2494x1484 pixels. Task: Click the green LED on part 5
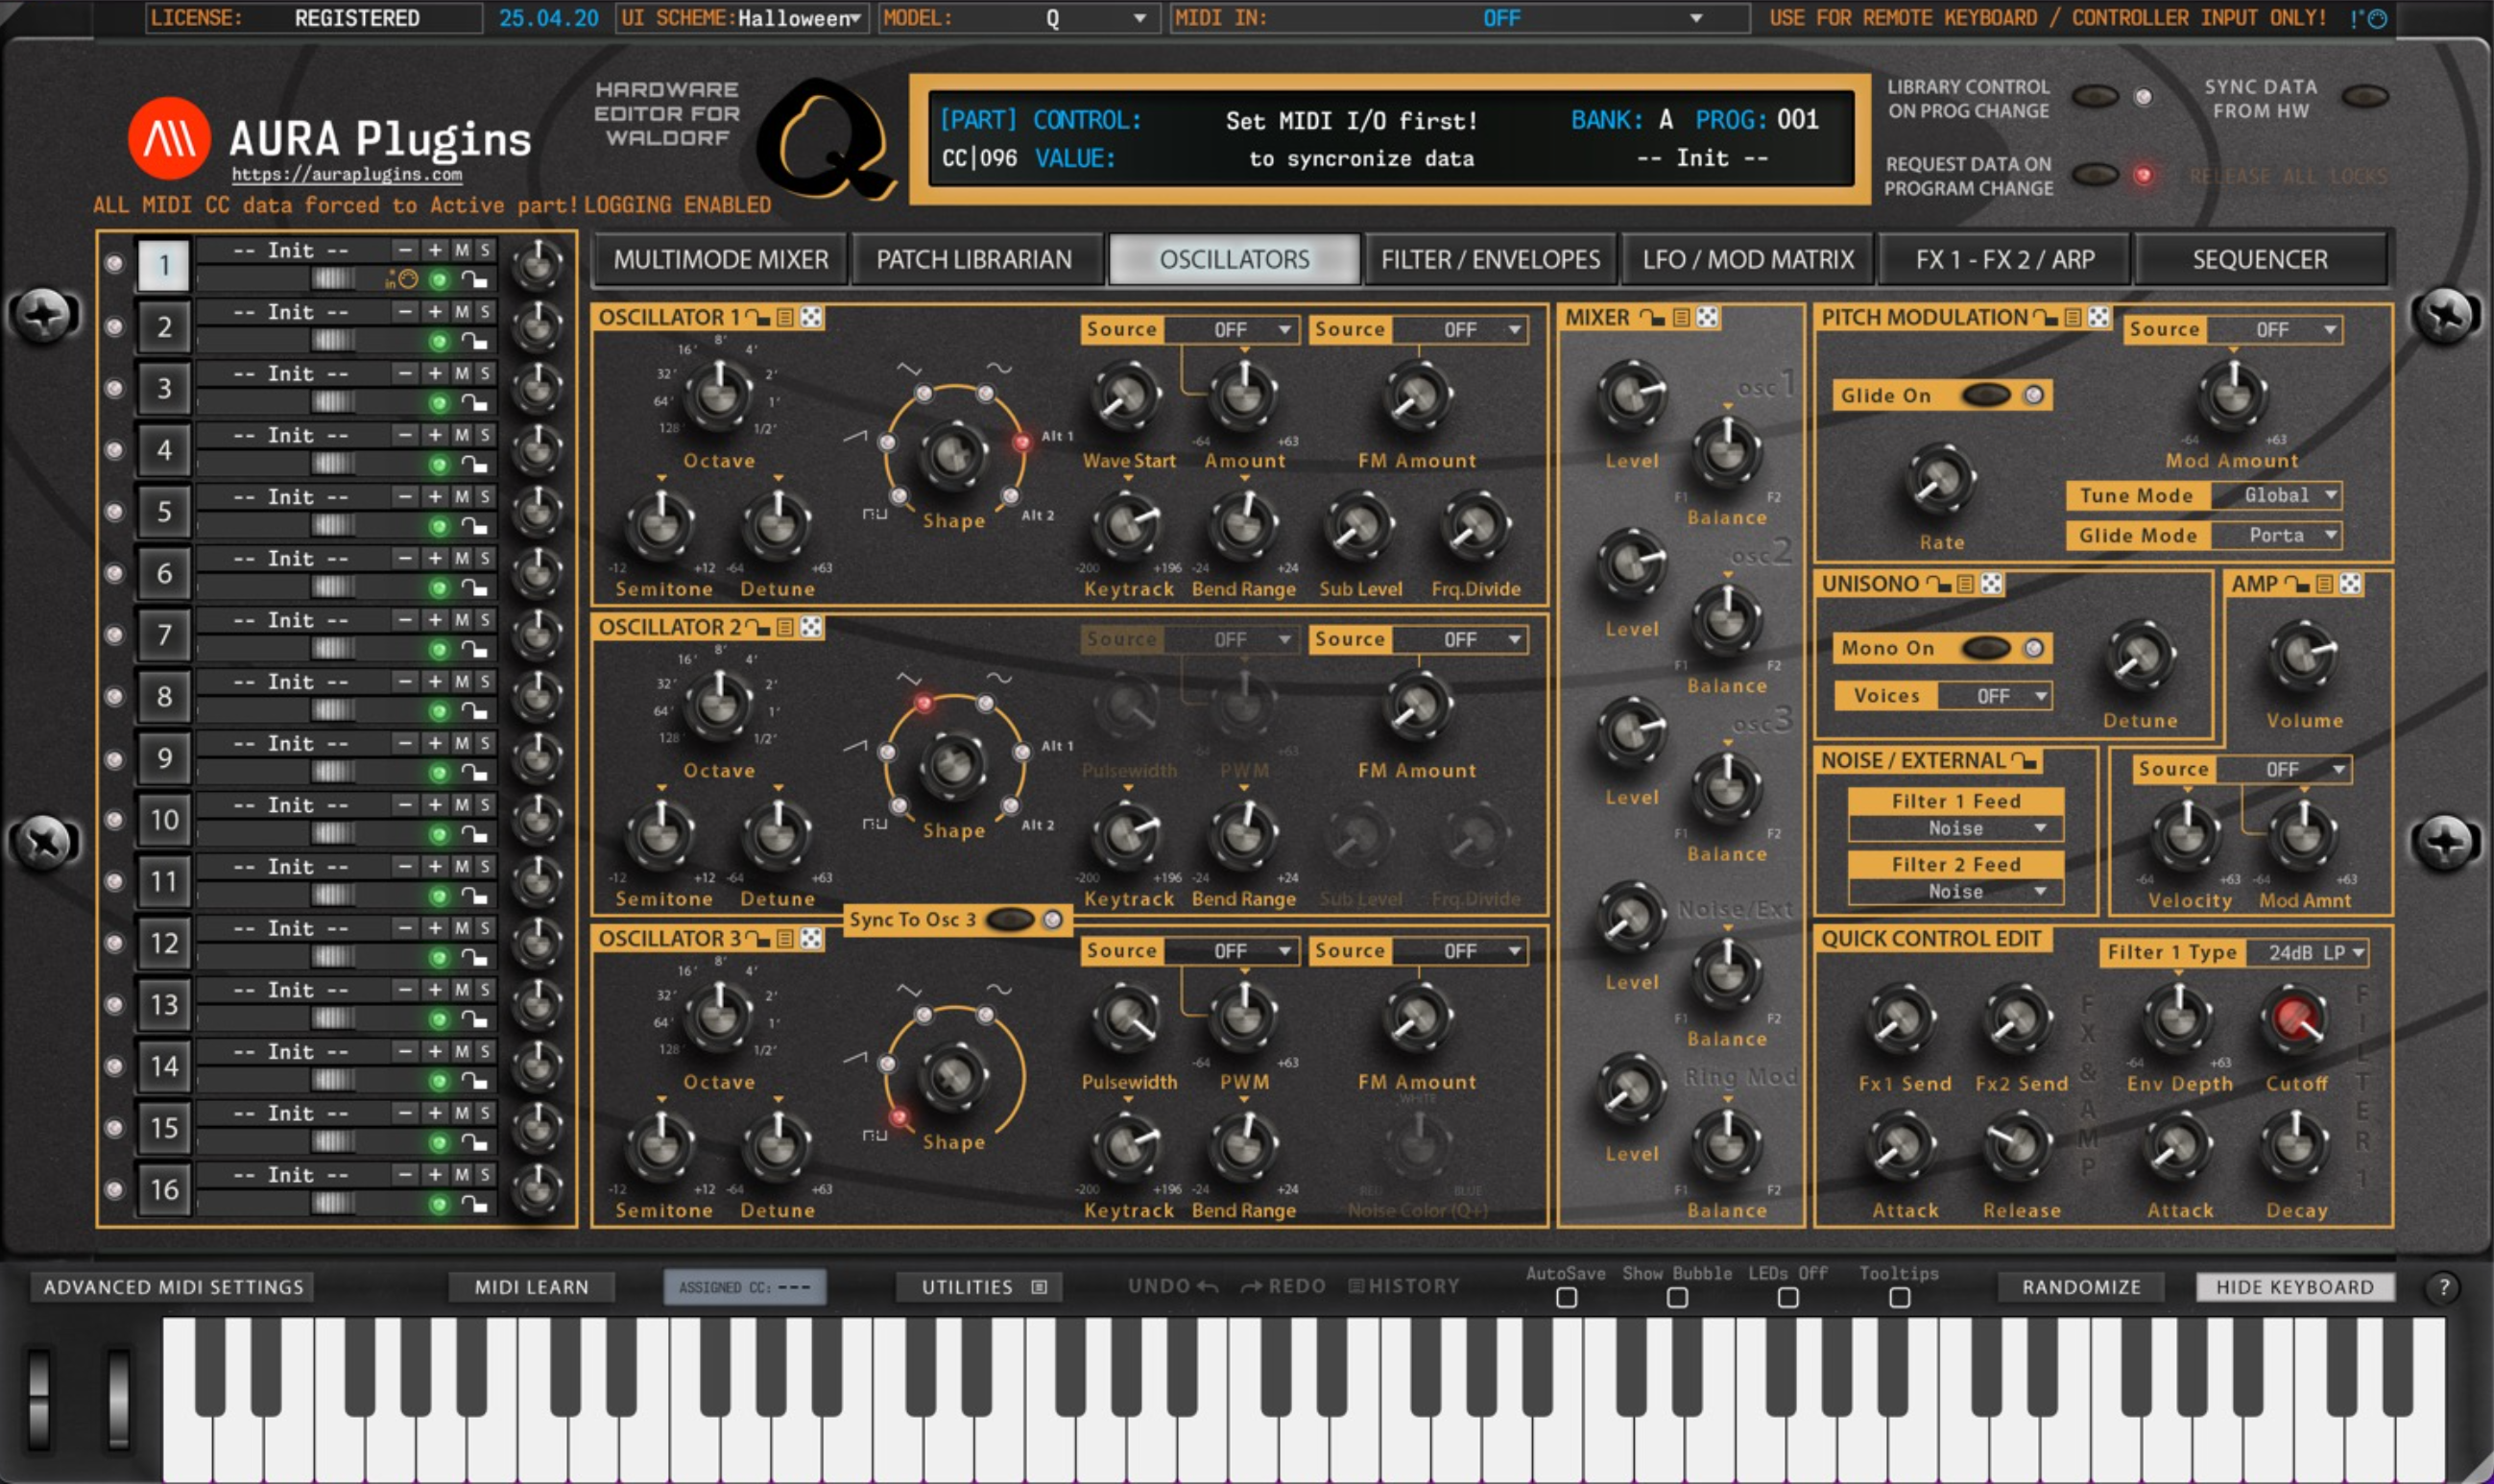click(438, 526)
